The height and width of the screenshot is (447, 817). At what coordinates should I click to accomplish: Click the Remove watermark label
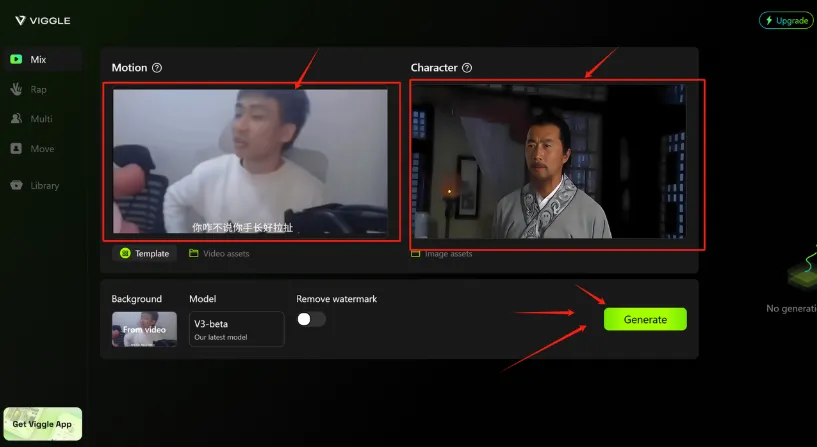(x=337, y=299)
